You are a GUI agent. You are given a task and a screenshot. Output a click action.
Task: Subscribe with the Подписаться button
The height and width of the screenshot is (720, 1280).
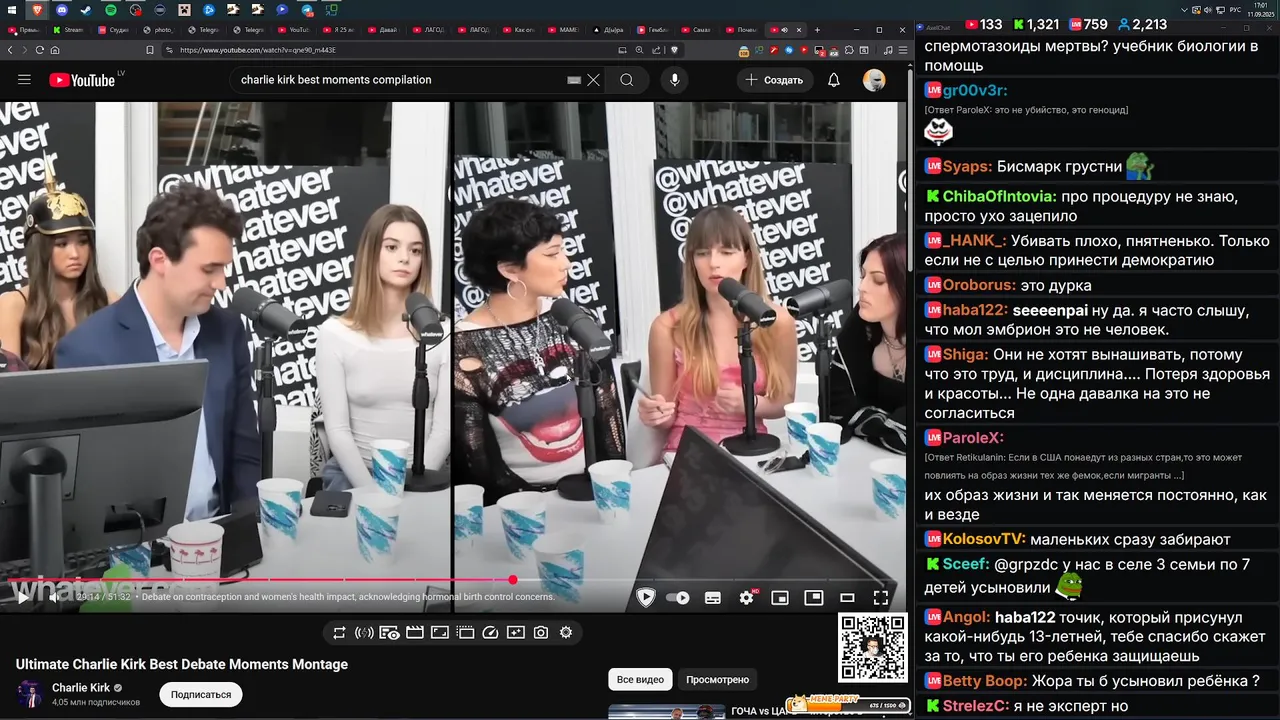coord(201,694)
